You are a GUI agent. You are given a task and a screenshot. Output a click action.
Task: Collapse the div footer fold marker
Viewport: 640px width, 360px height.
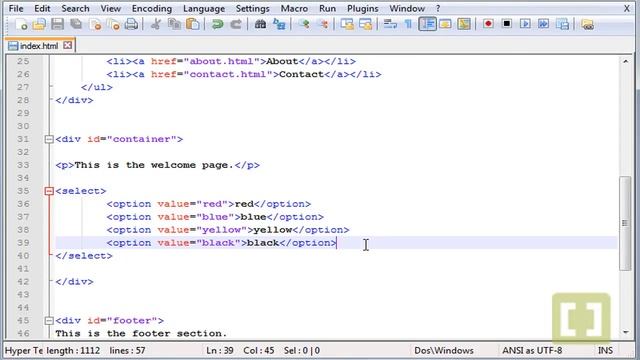pos(49,321)
